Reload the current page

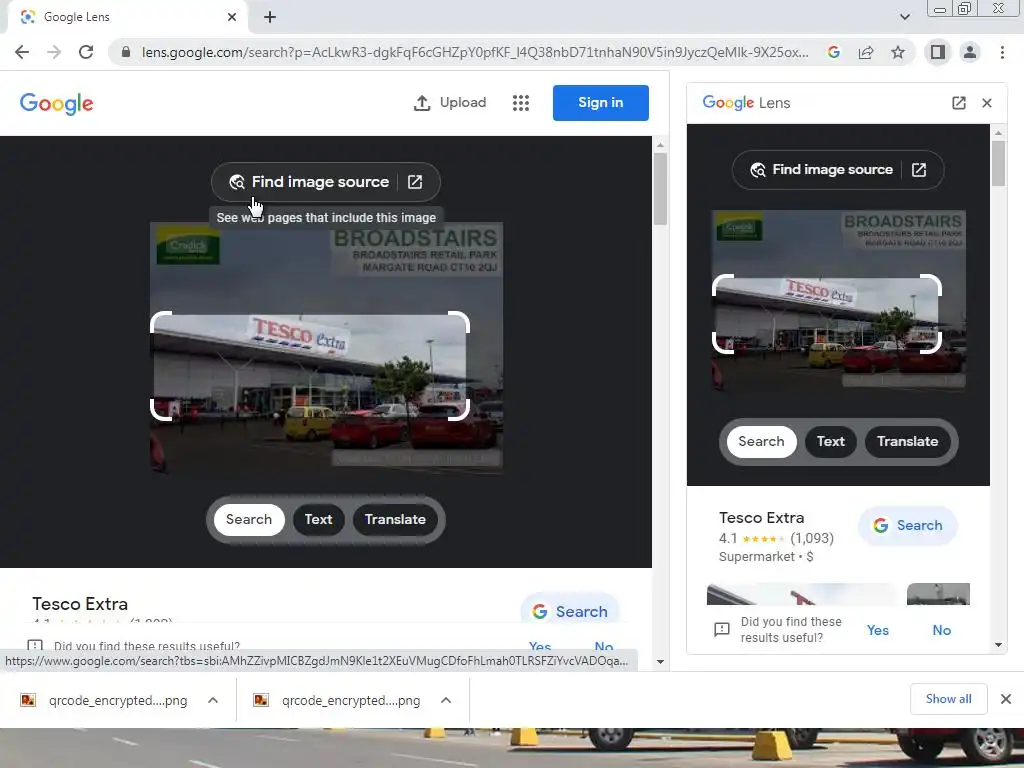86,52
